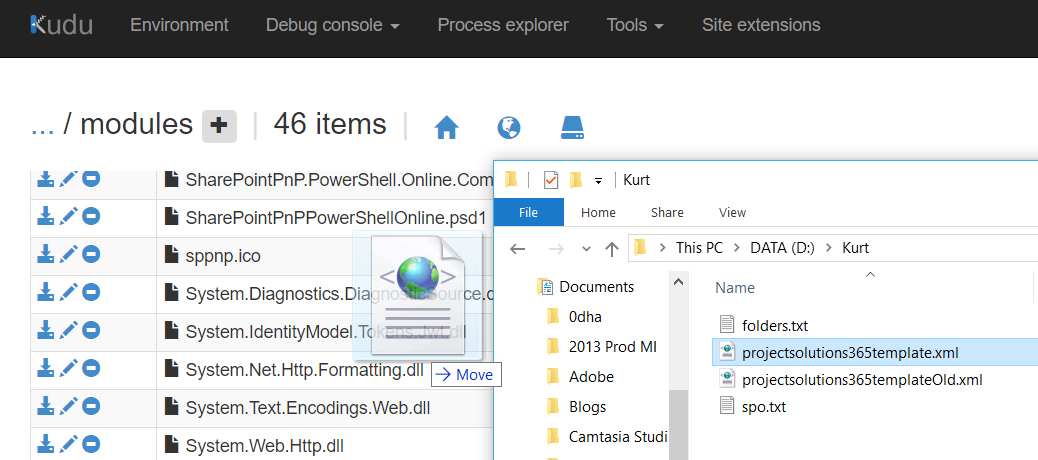Switch to Share ribbon tab in Explorer

tap(667, 212)
